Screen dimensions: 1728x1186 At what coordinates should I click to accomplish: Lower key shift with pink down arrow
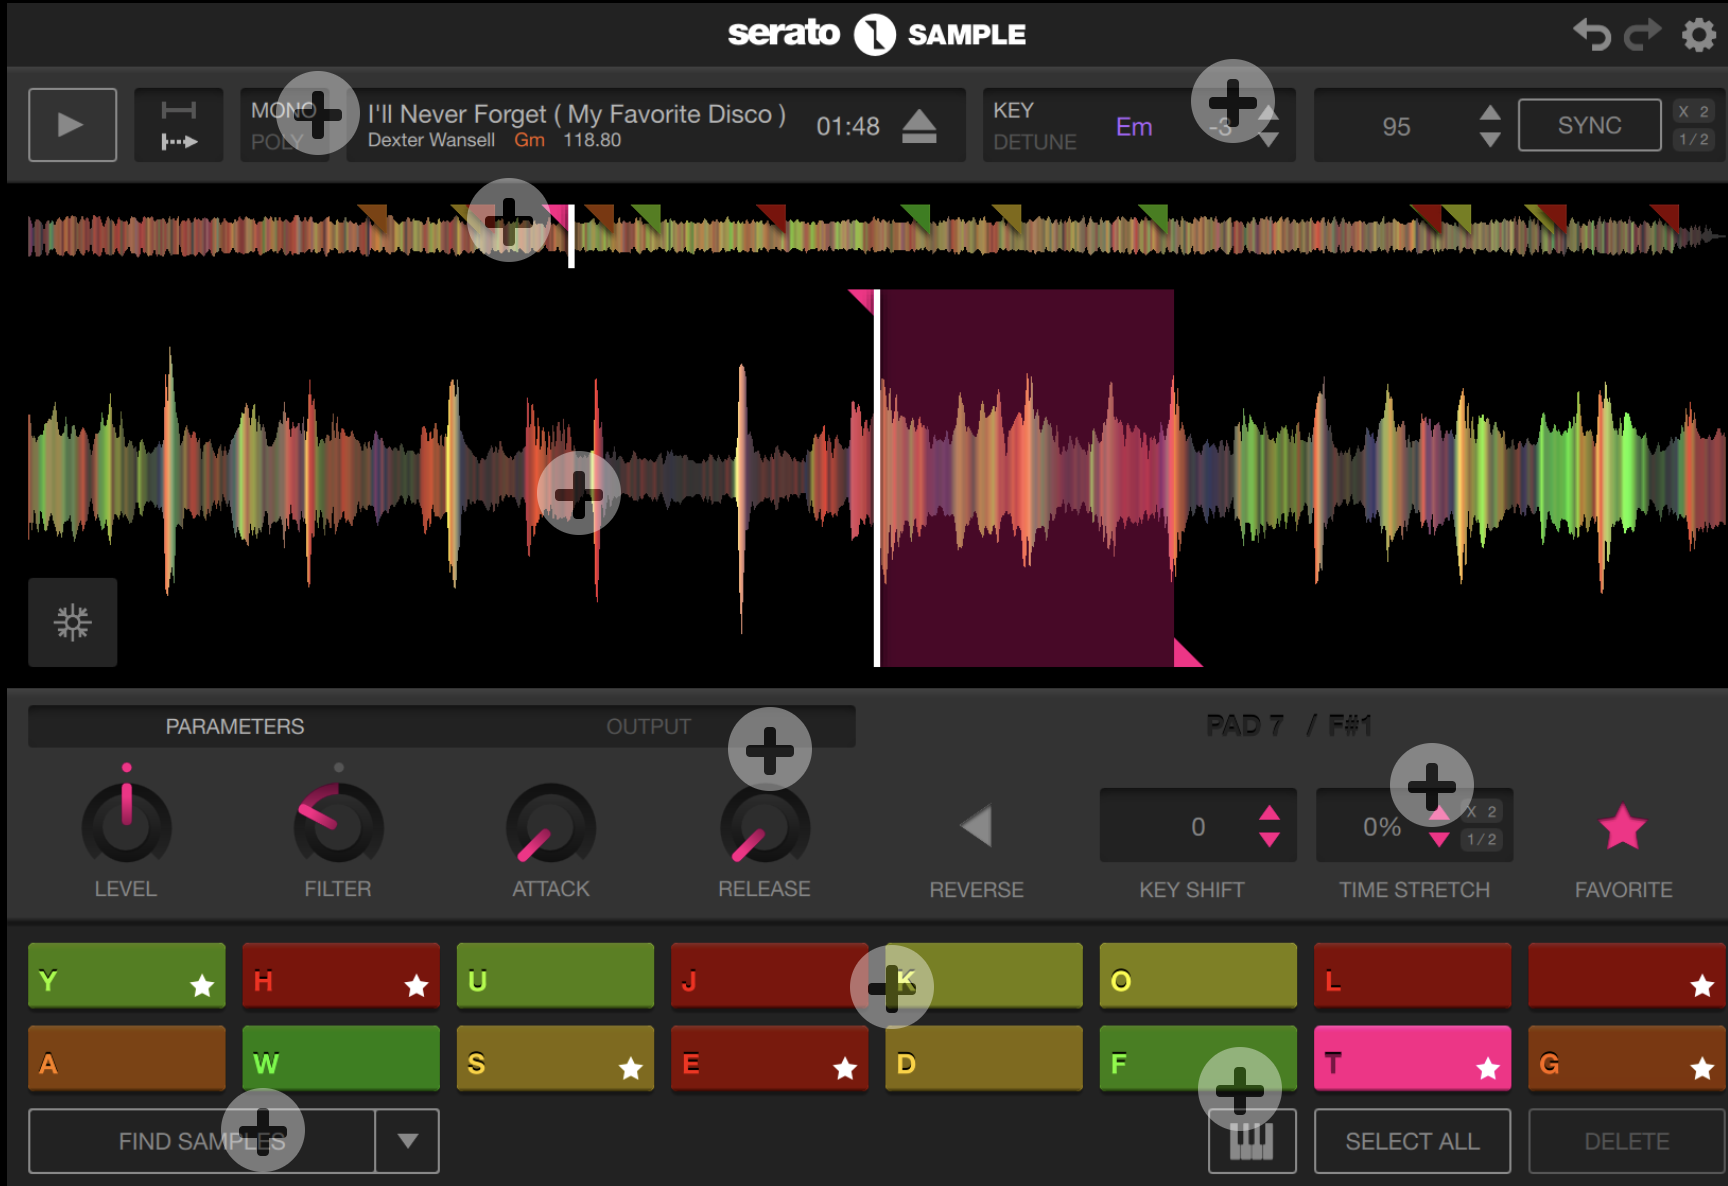pos(1269,840)
